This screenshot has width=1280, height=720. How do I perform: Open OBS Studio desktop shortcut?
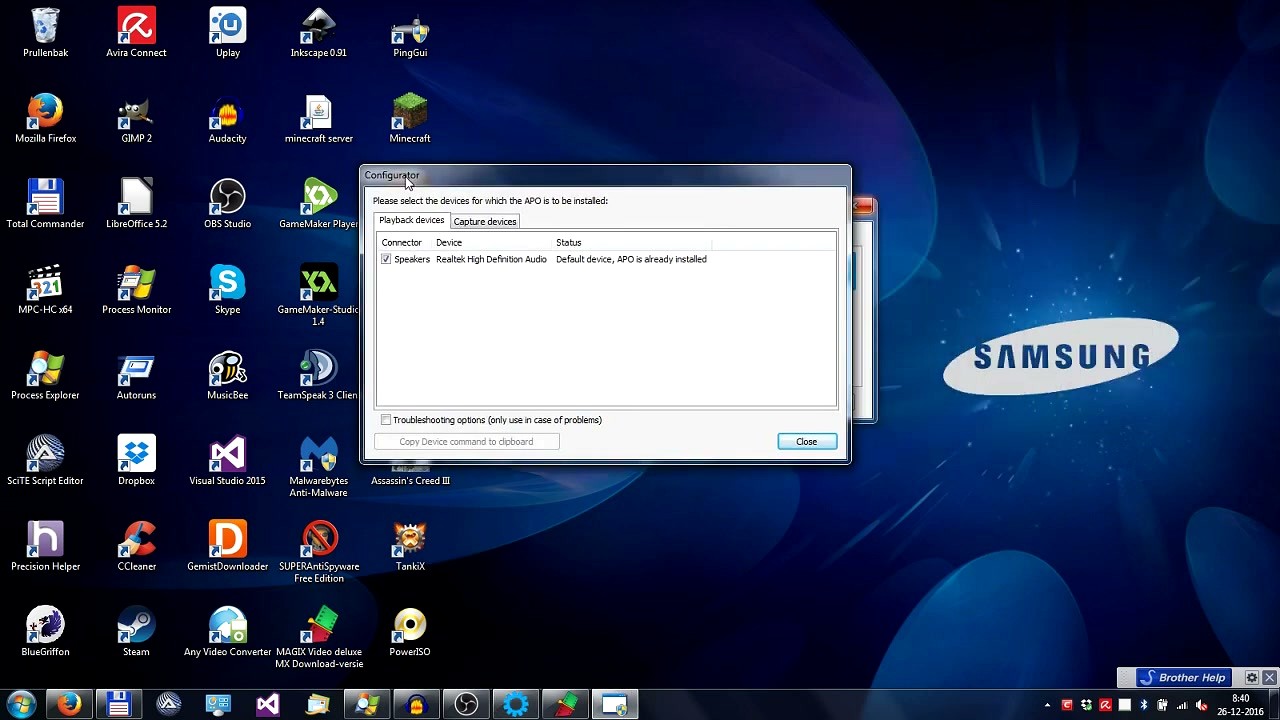click(227, 203)
